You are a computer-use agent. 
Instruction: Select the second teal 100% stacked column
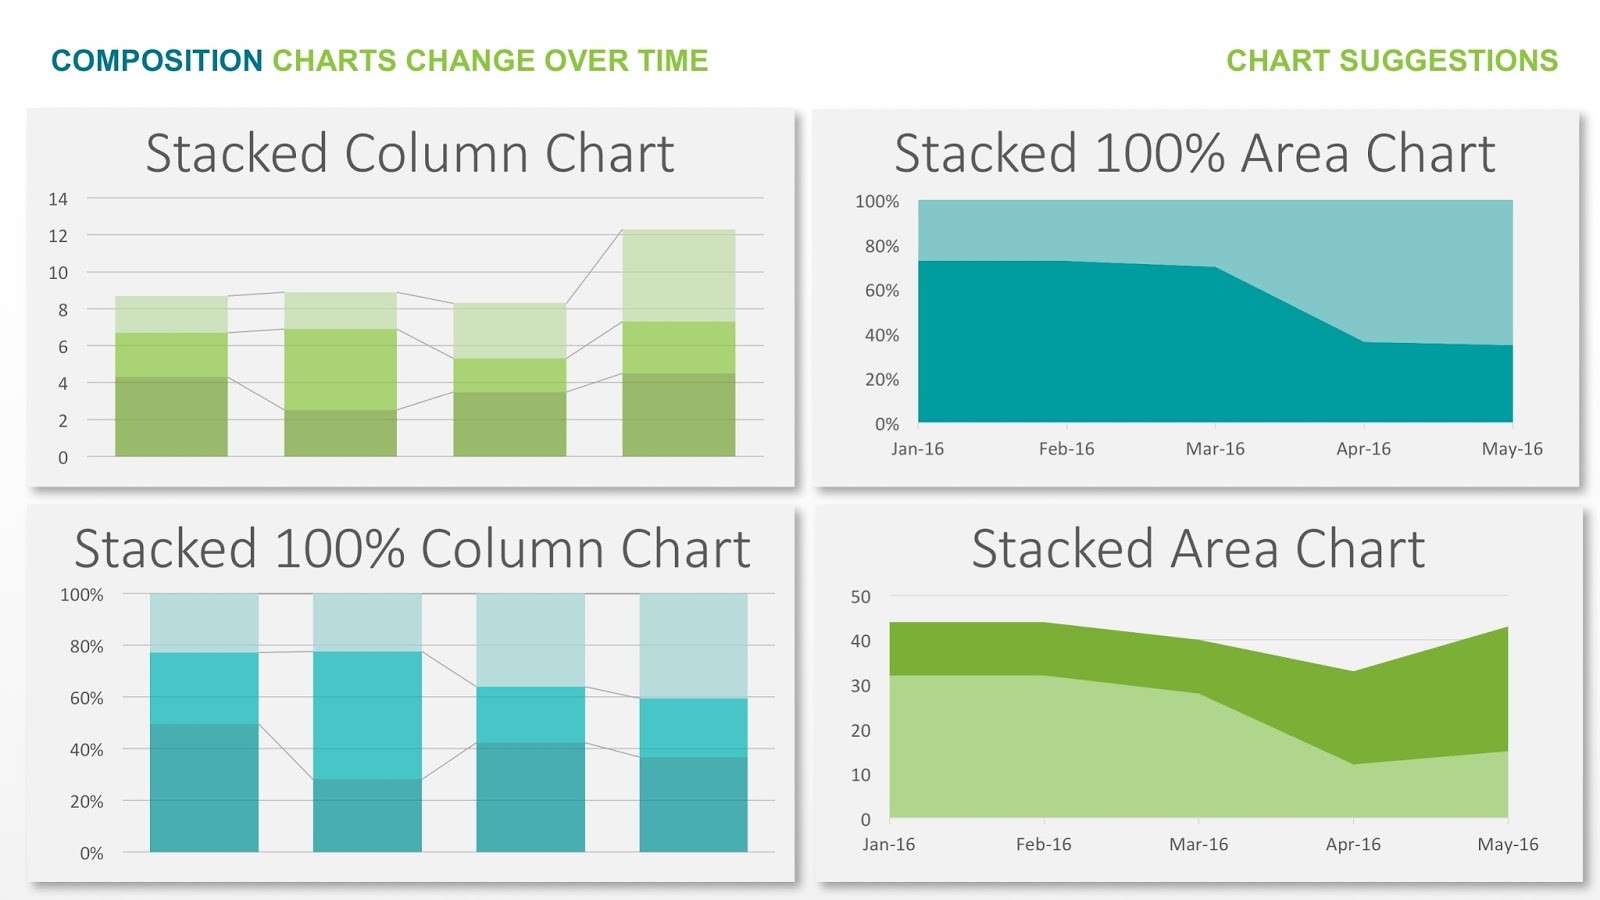(367, 723)
